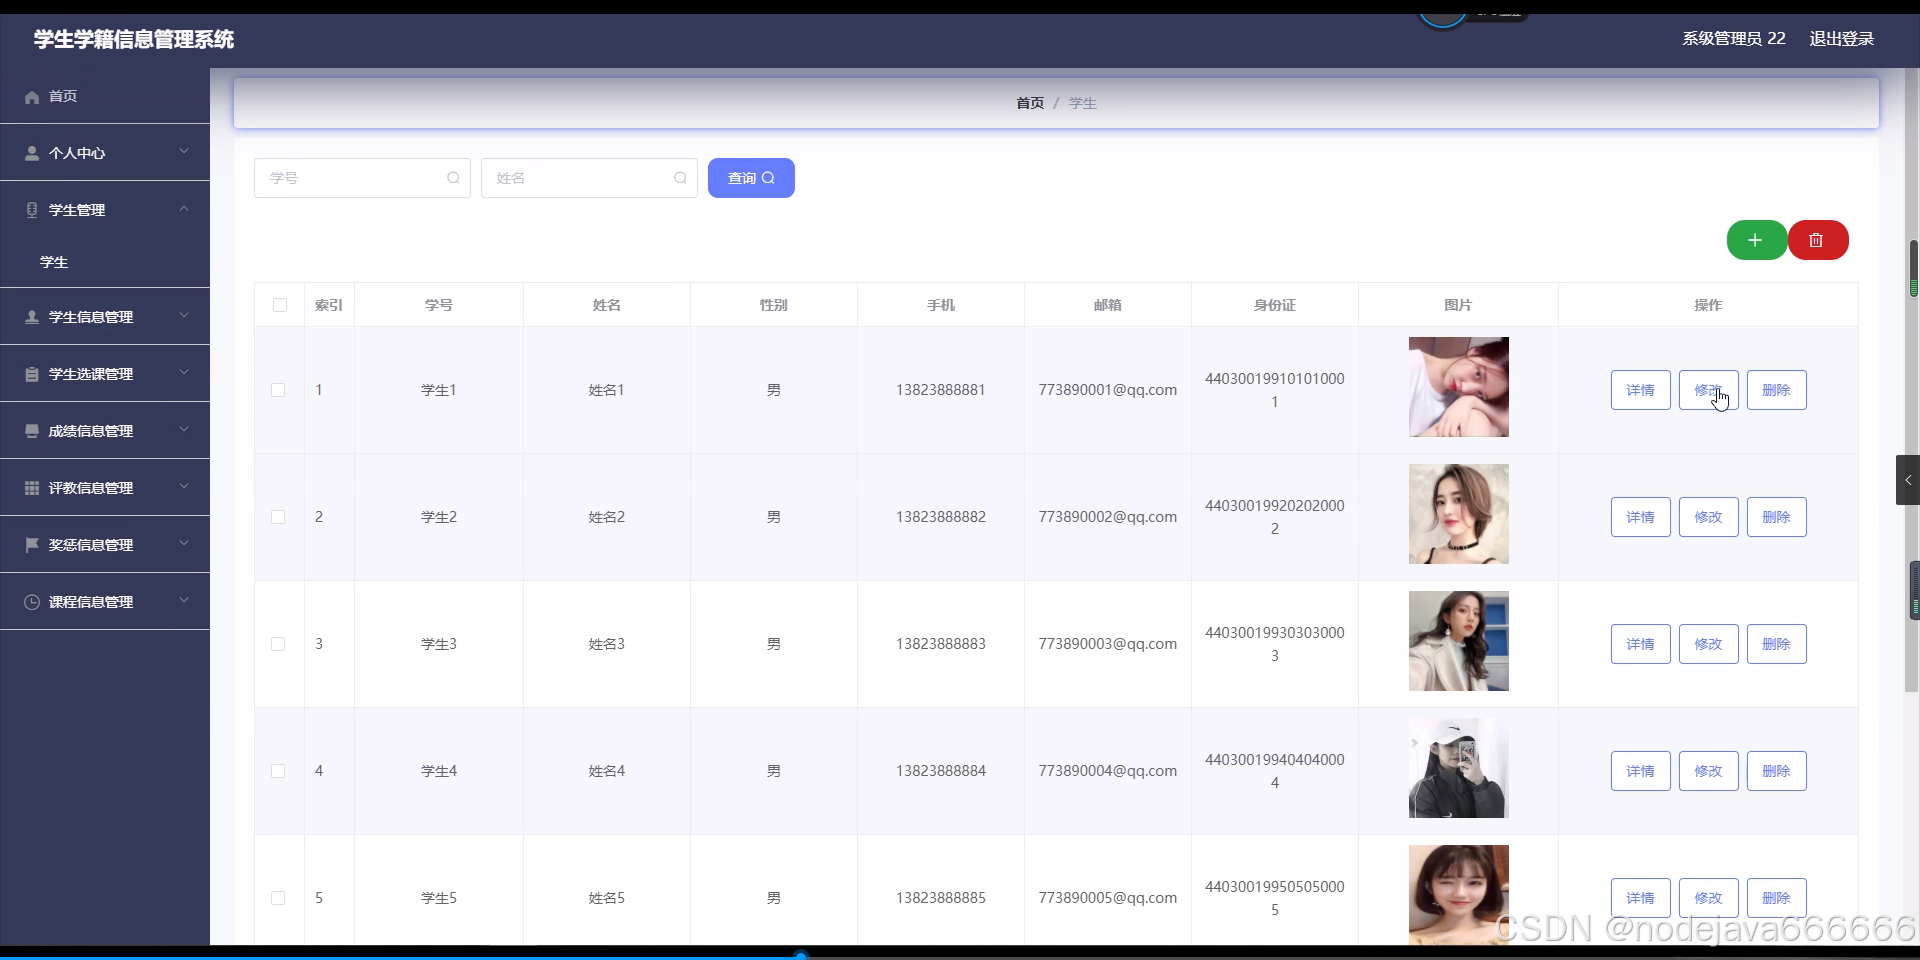Click the 学号 search input field
Viewport: 1920px width, 960px height.
click(x=362, y=178)
